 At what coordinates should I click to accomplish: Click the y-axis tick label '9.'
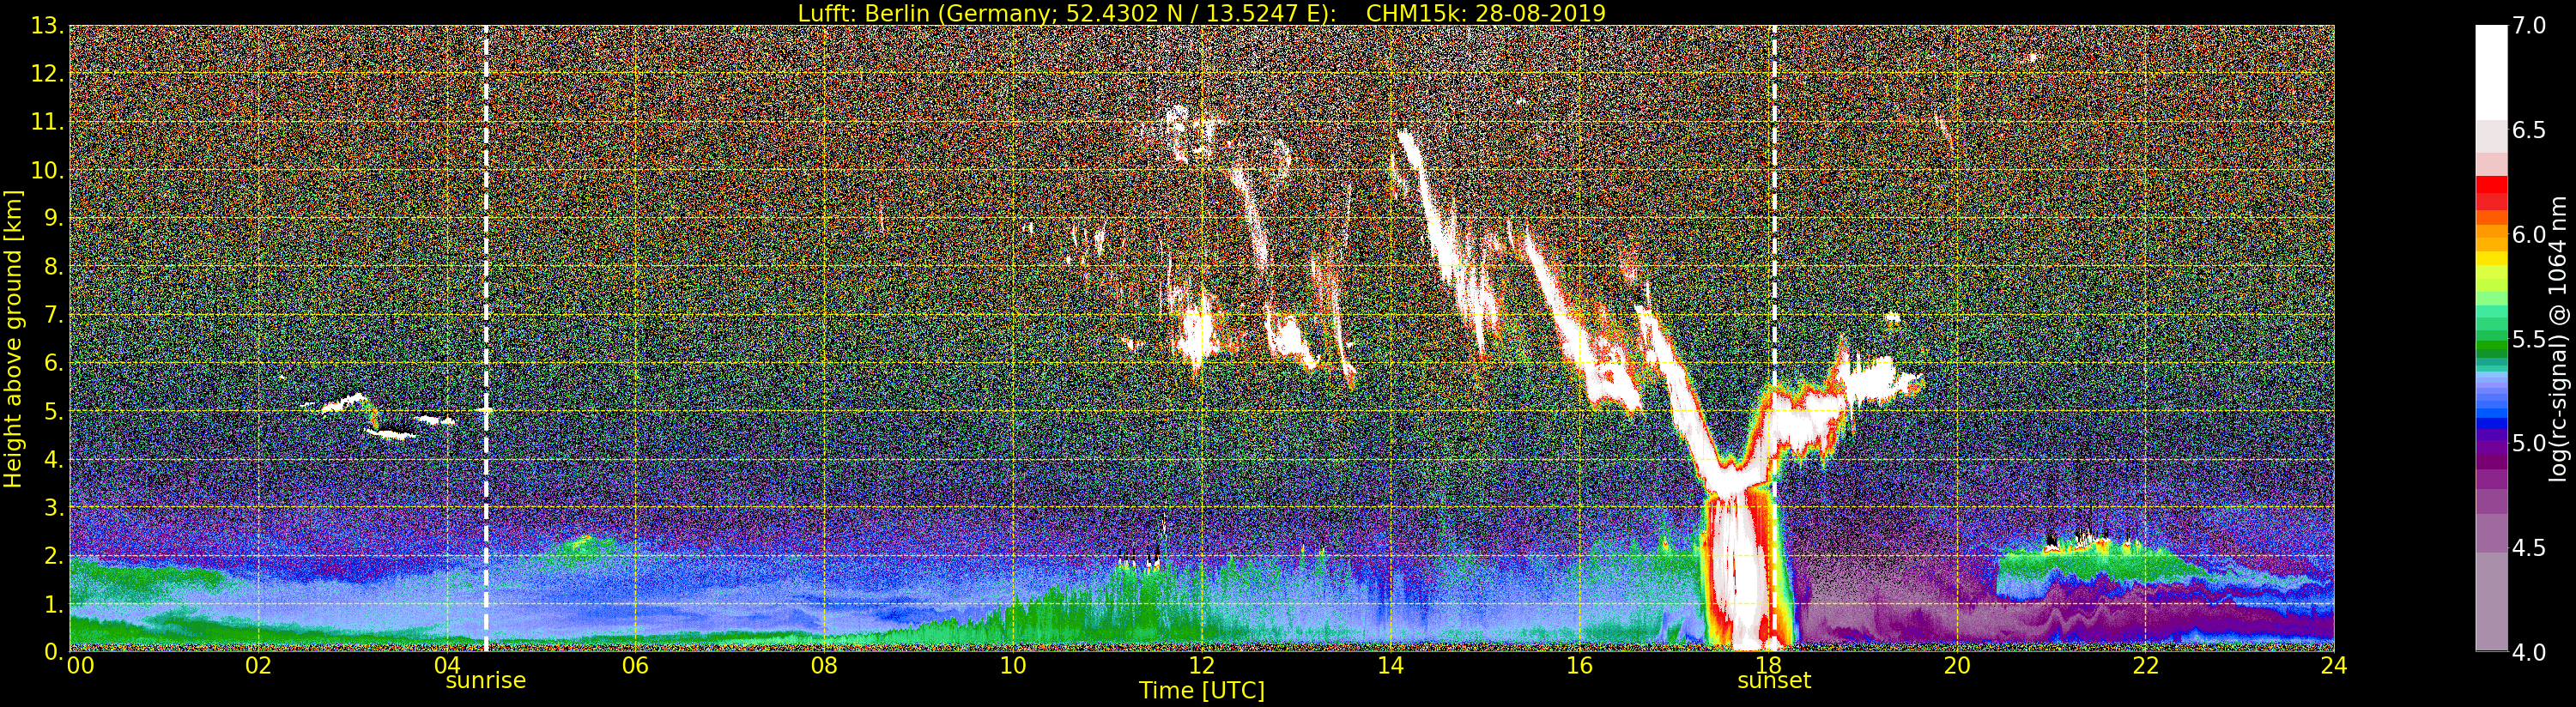pyautogui.click(x=52, y=218)
